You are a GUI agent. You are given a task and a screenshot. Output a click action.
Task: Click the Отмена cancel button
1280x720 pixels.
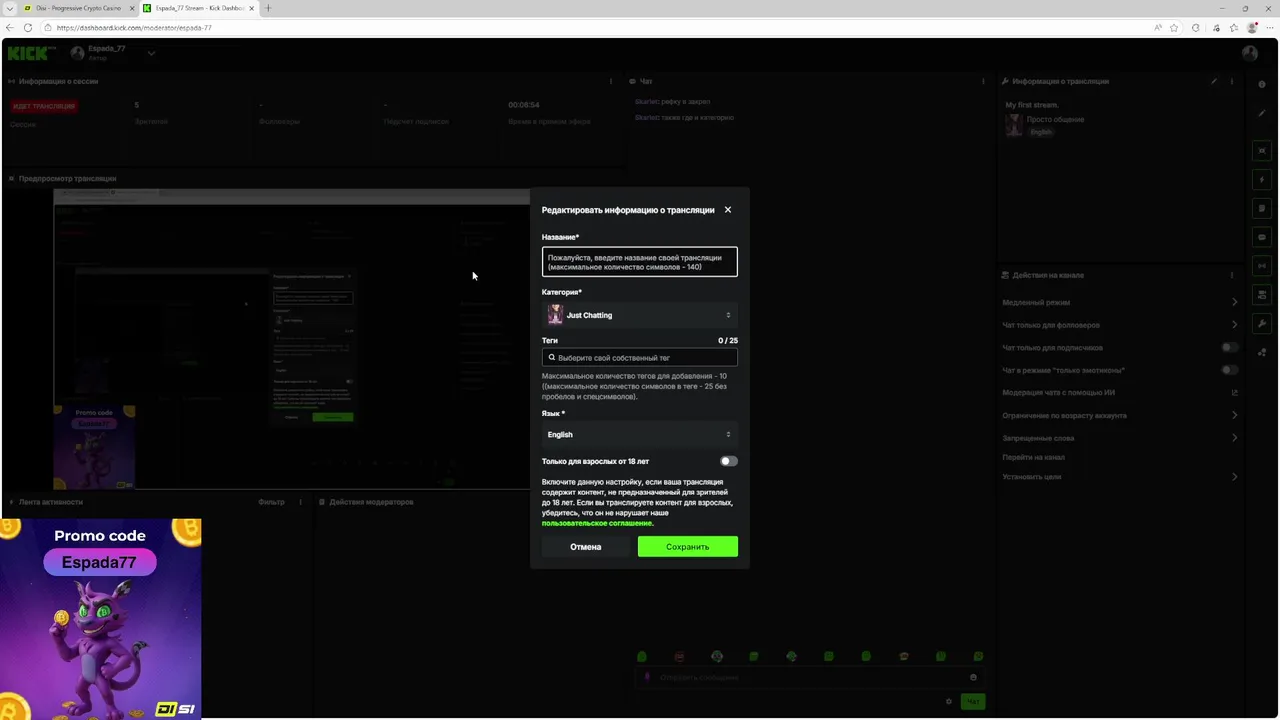point(586,547)
